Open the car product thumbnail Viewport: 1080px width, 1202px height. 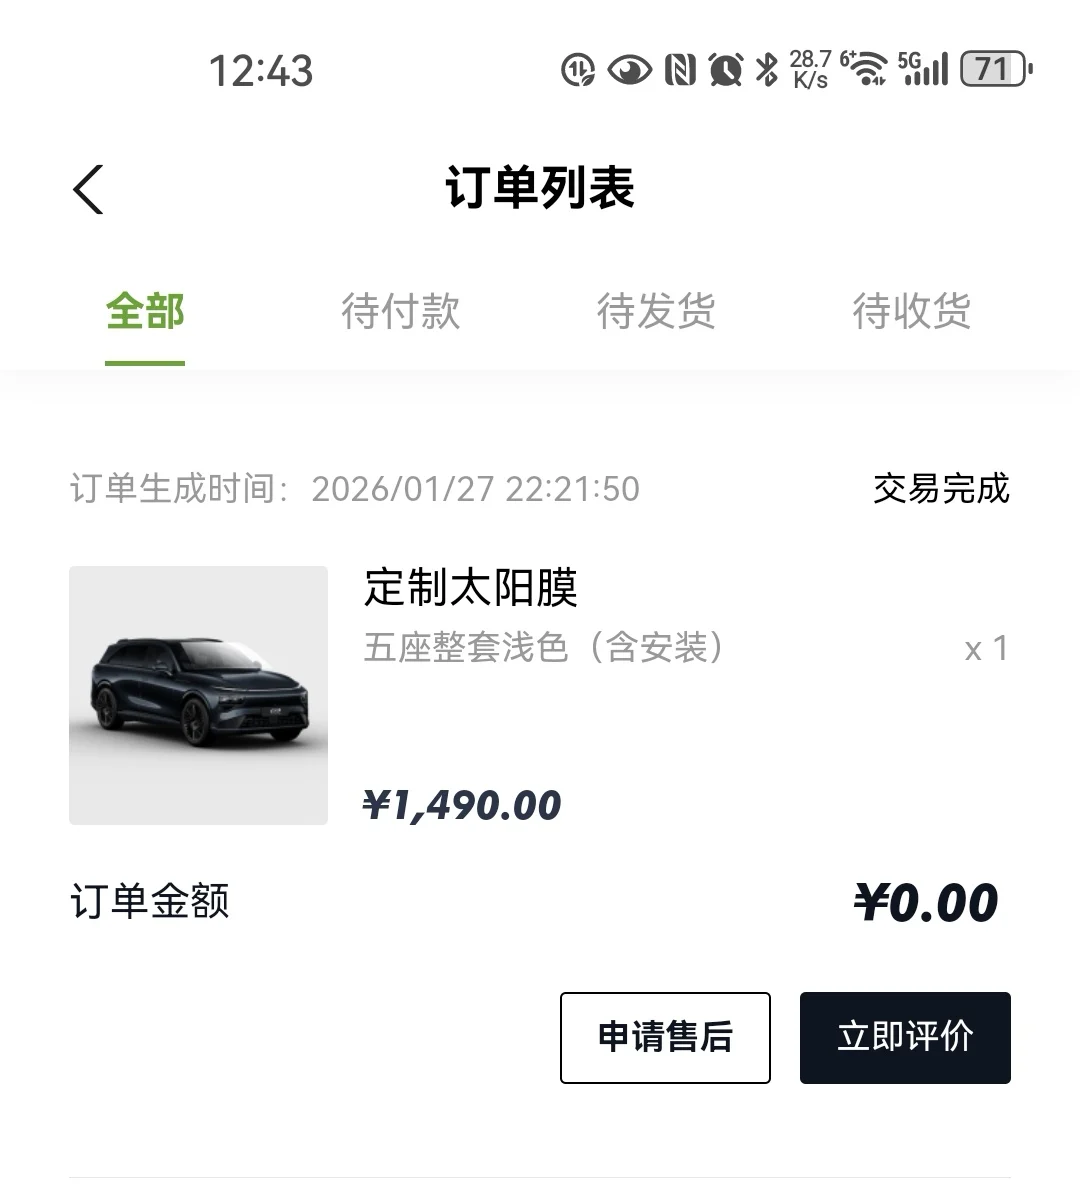pyautogui.click(x=198, y=695)
